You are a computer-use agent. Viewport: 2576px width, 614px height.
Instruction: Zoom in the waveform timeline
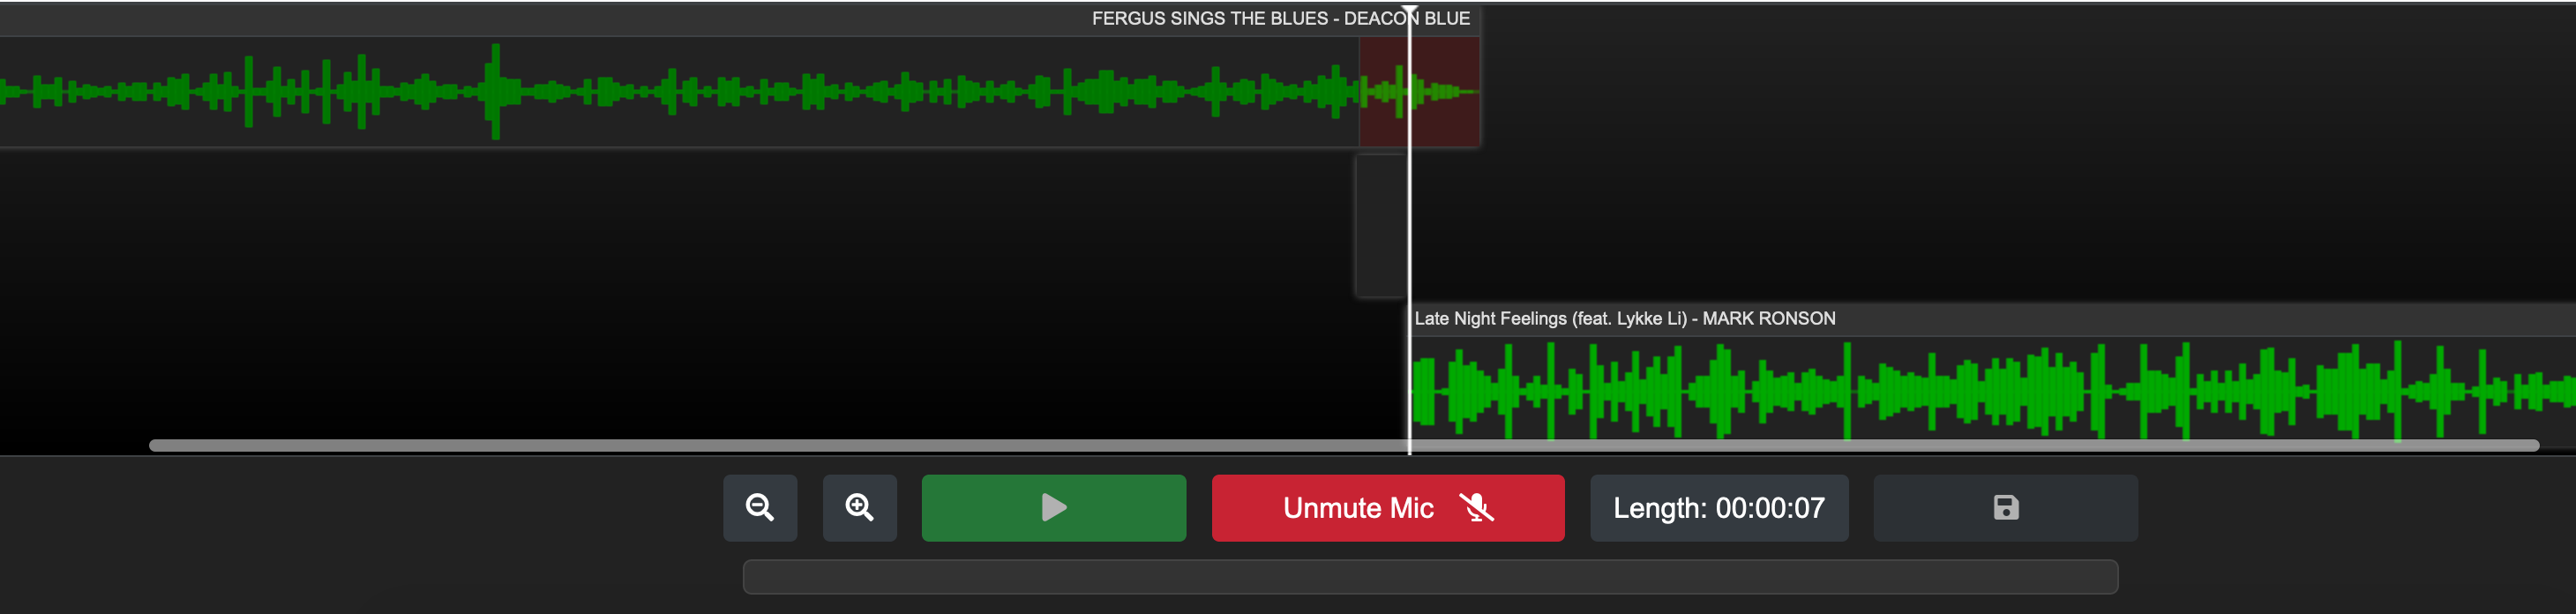coord(859,508)
